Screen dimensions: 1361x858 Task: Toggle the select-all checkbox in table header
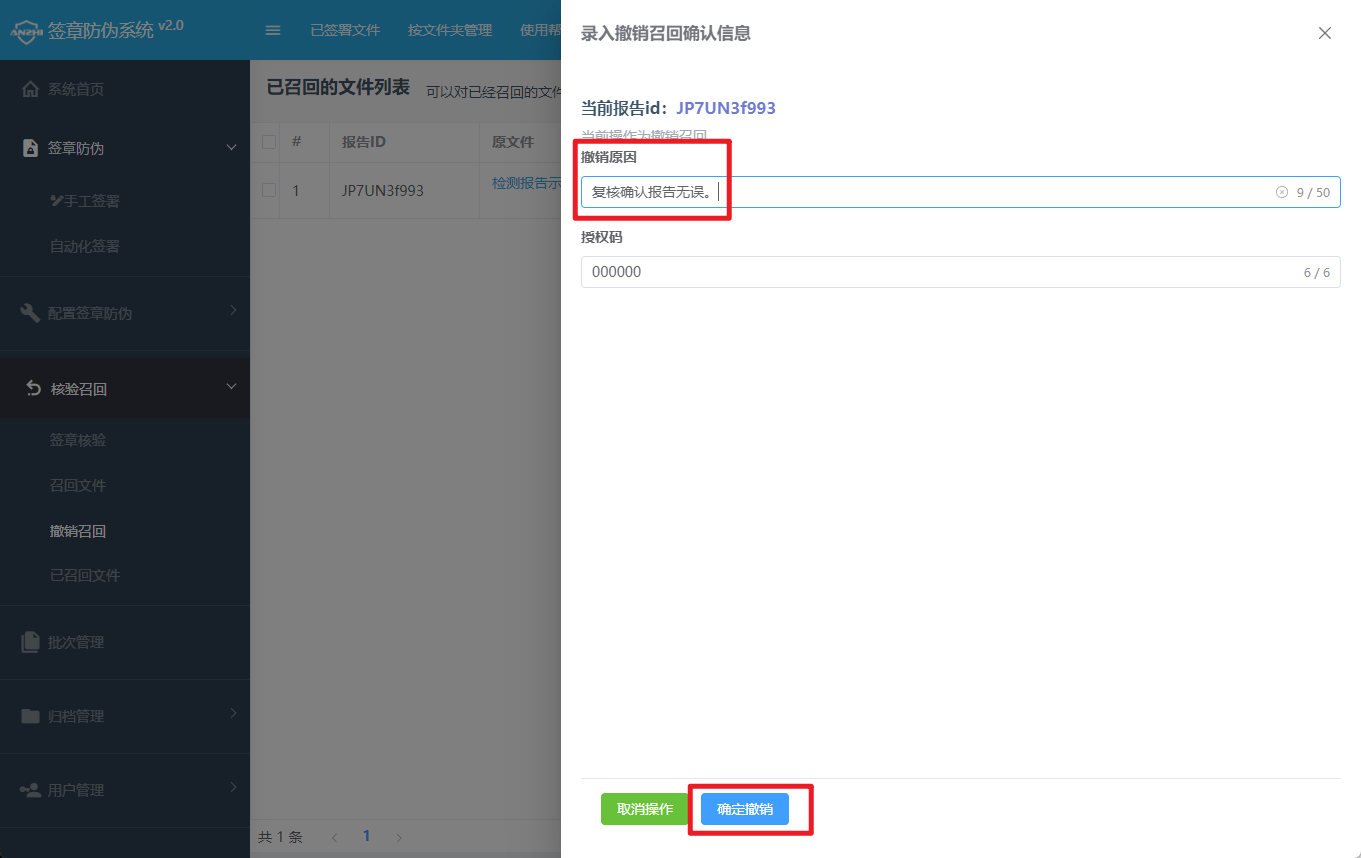tap(269, 142)
